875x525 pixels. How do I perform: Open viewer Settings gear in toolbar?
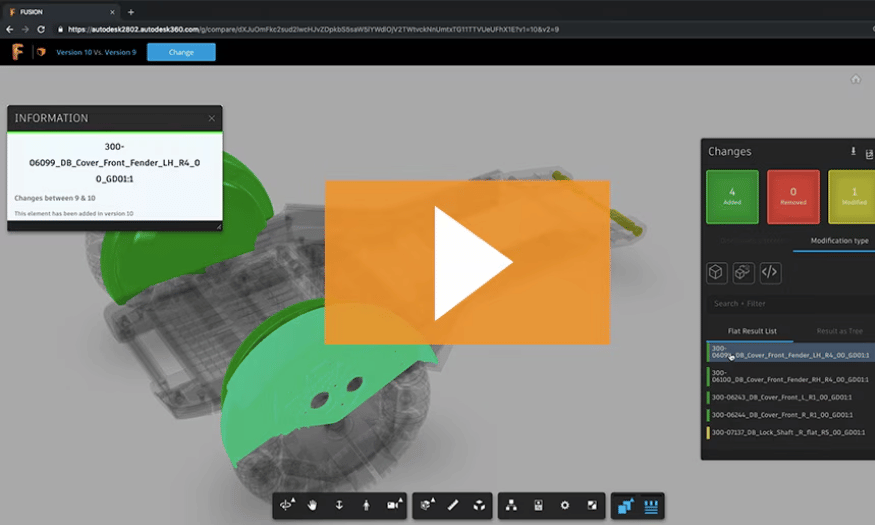[x=565, y=505]
